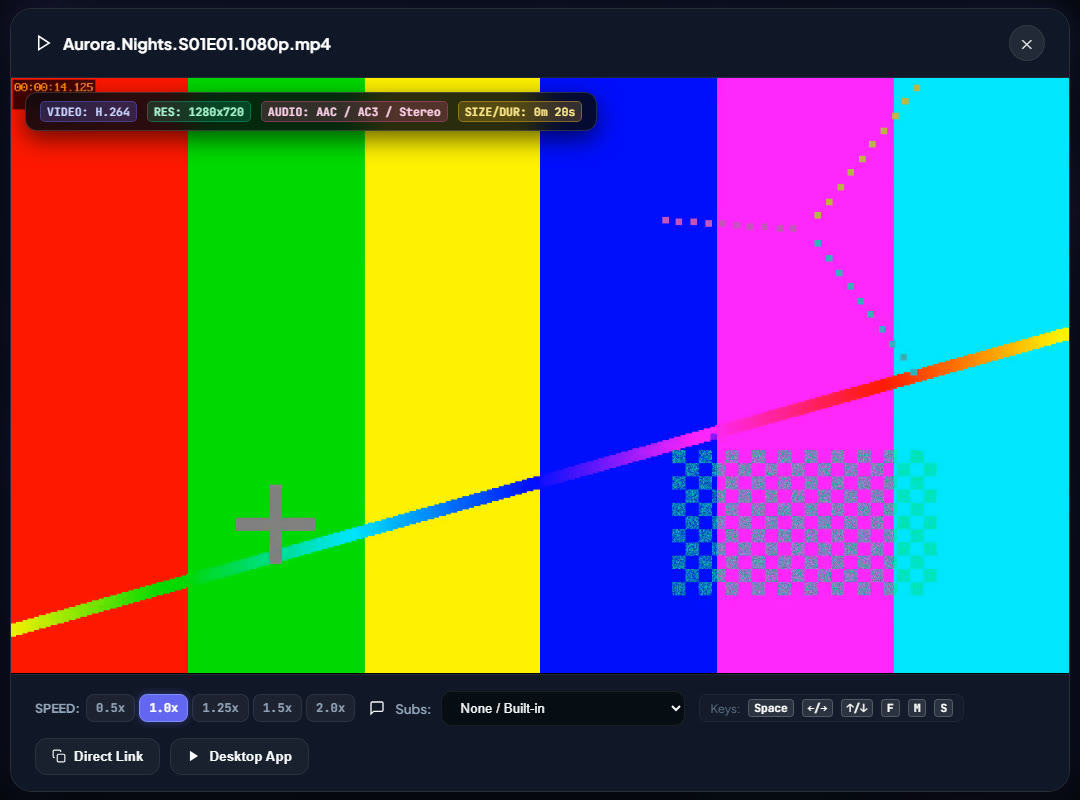
Task: Click the 00:00:14.125 timestamp overlay
Action: pyautogui.click(x=54, y=87)
